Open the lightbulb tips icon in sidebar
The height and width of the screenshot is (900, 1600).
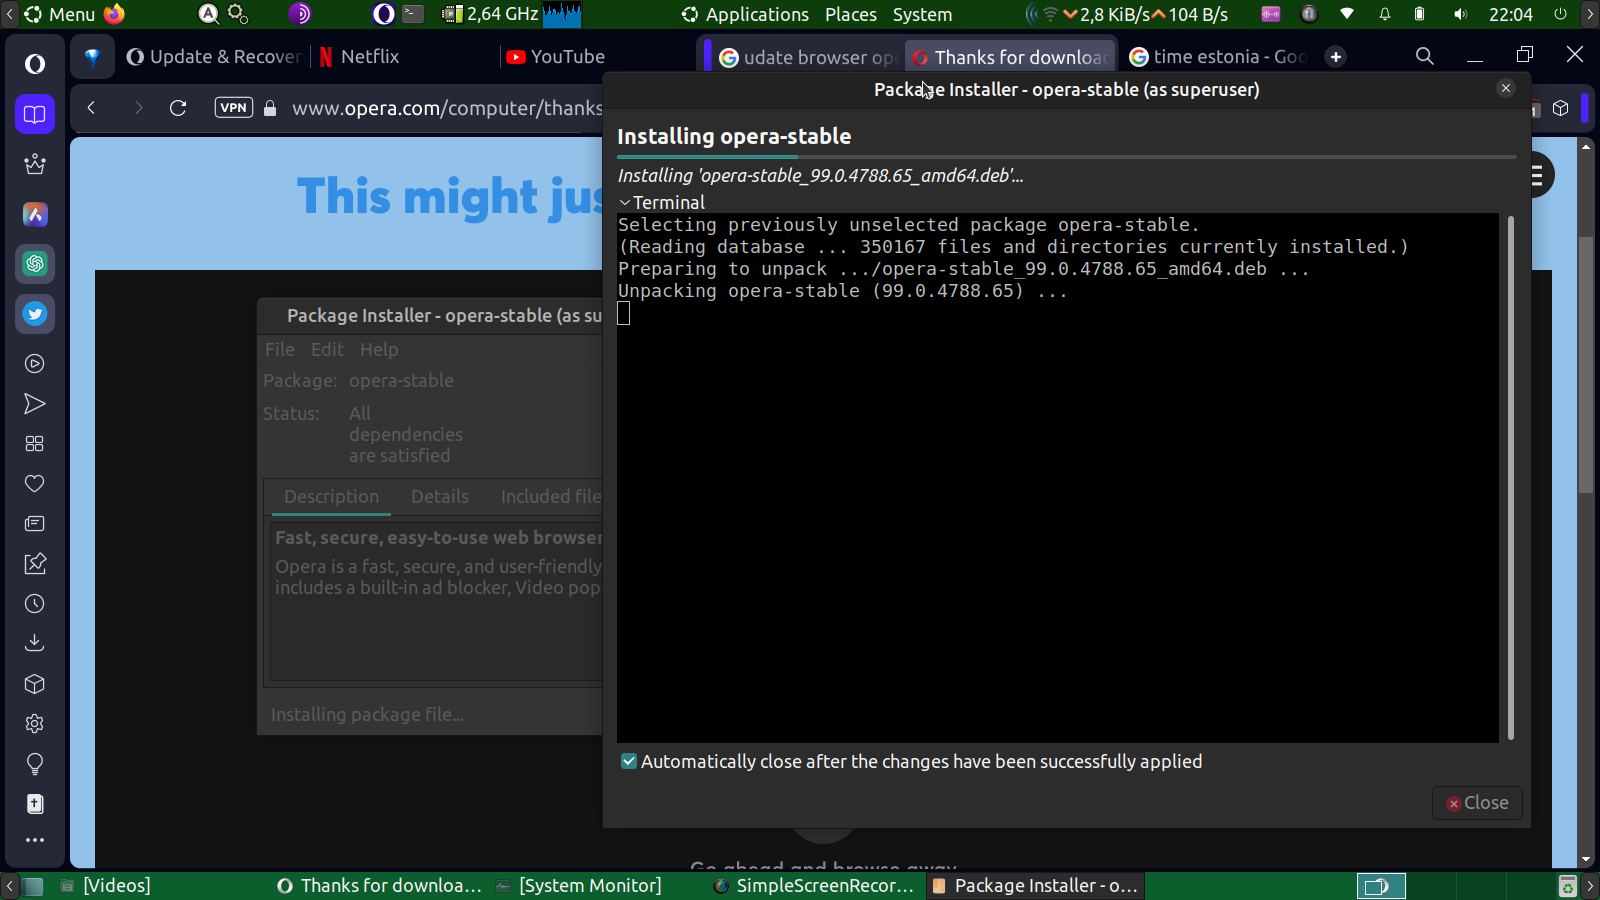(x=35, y=765)
